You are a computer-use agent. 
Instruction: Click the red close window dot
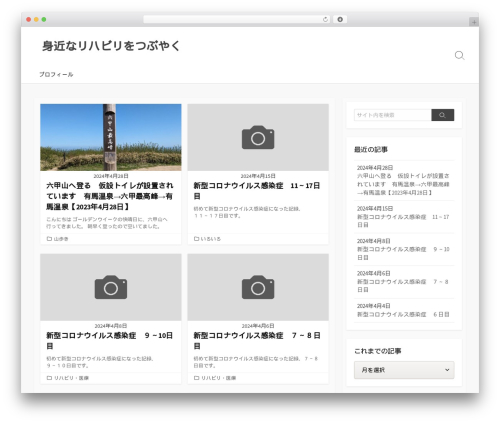click(29, 20)
